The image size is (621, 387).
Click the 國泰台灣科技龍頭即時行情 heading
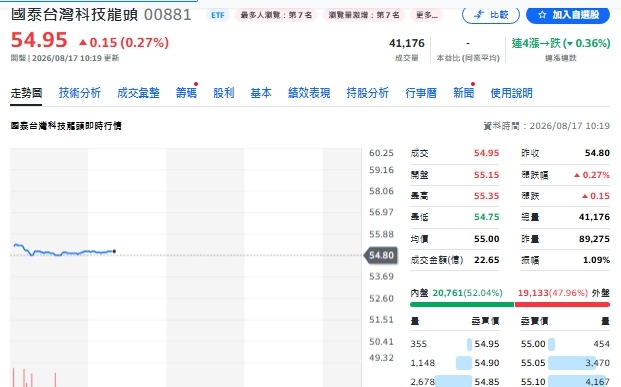tap(66, 126)
